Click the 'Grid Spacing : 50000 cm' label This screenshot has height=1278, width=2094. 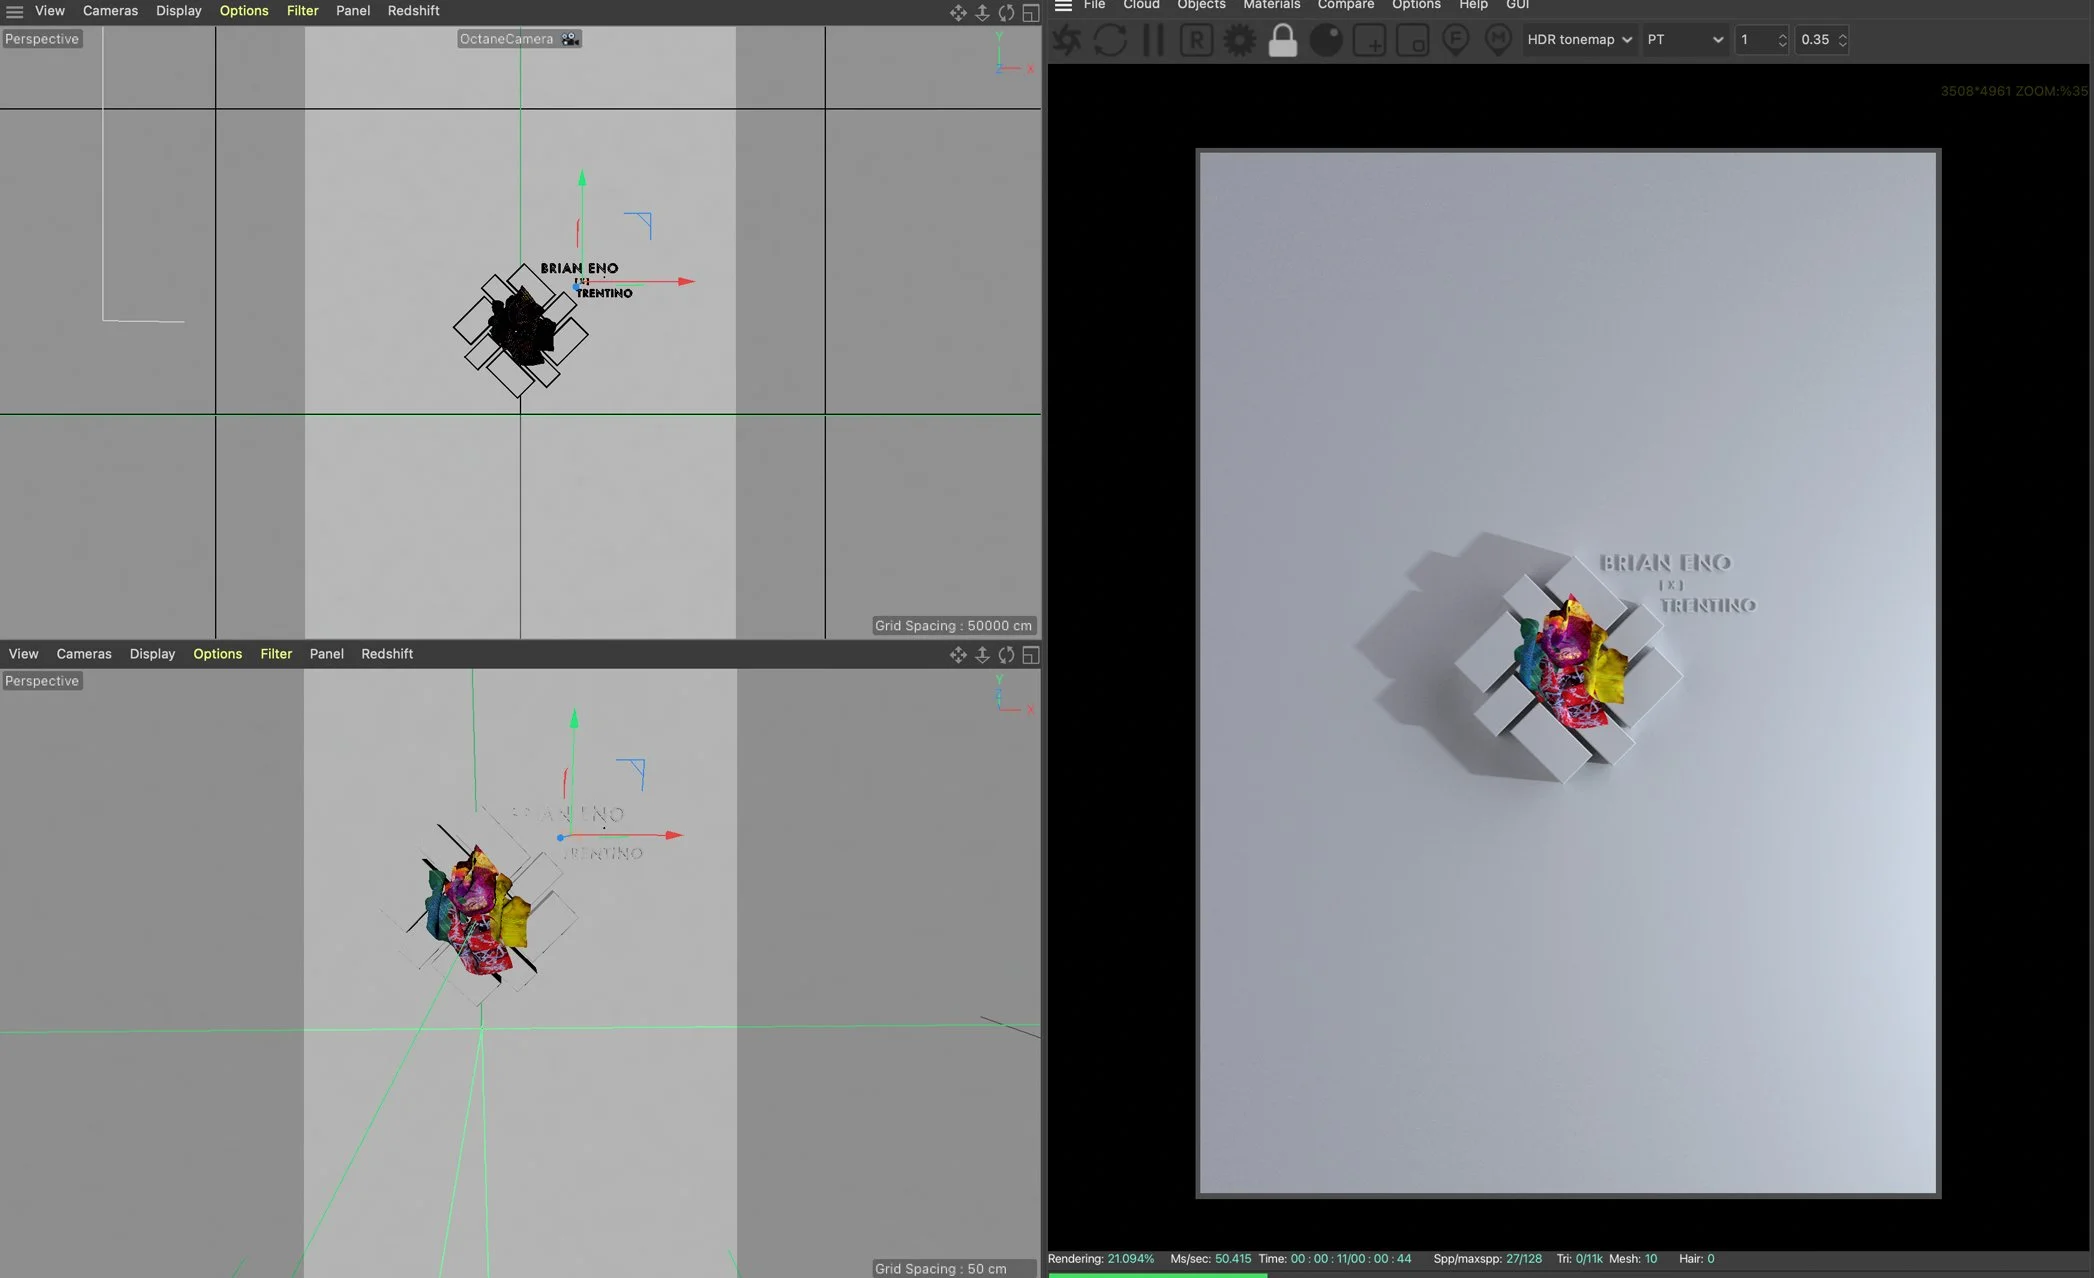pyautogui.click(x=953, y=626)
